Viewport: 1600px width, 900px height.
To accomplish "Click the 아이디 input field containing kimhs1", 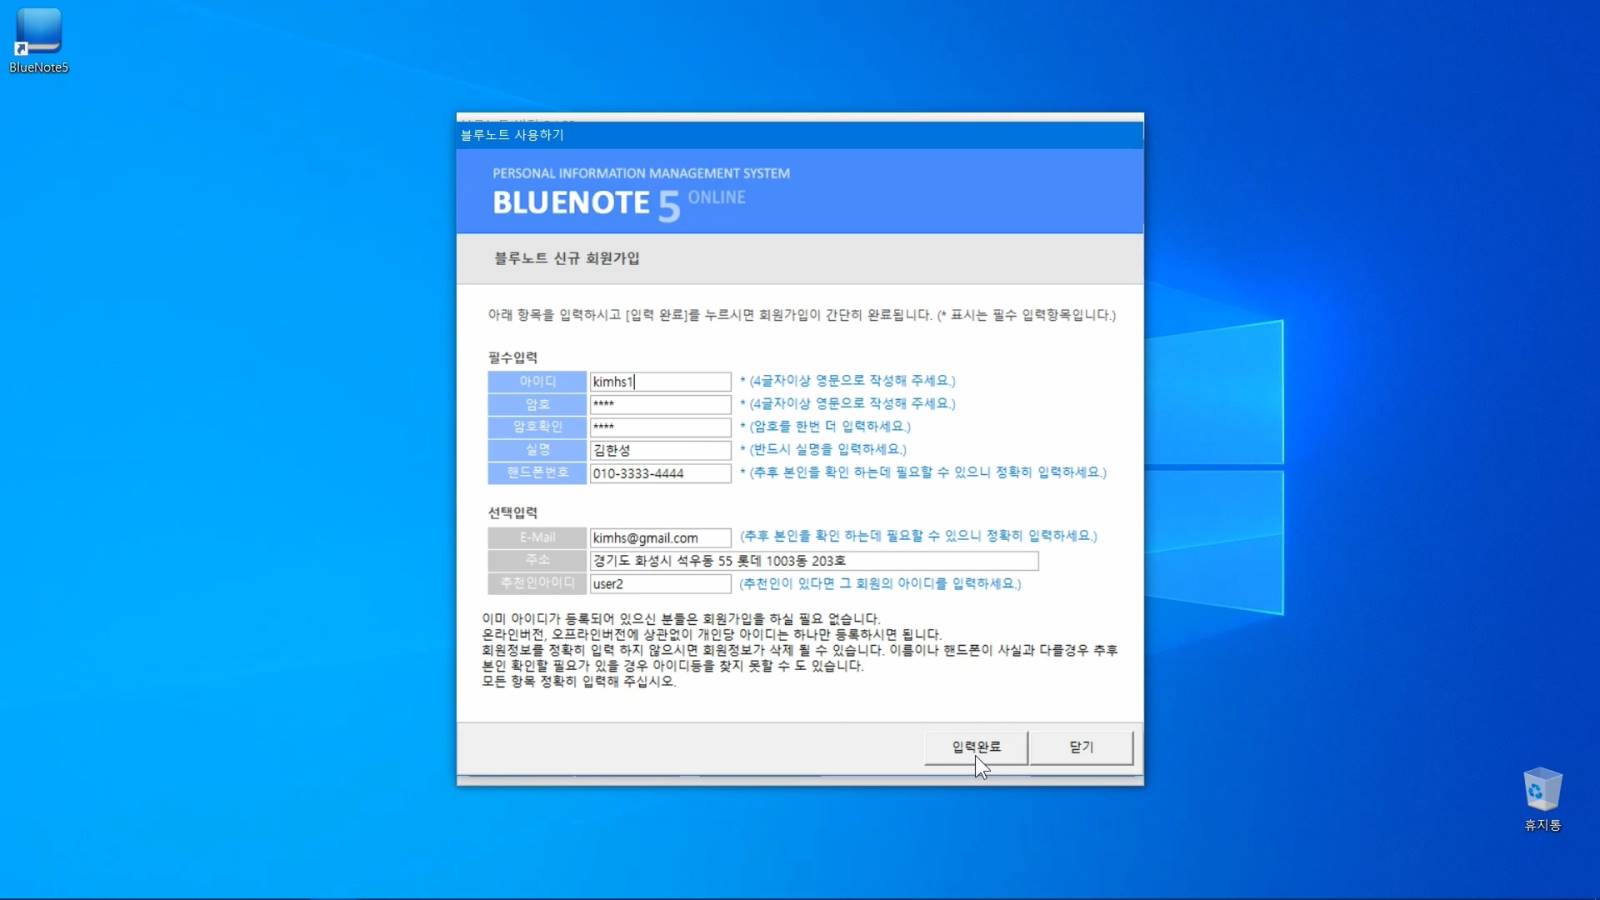I will coord(660,382).
